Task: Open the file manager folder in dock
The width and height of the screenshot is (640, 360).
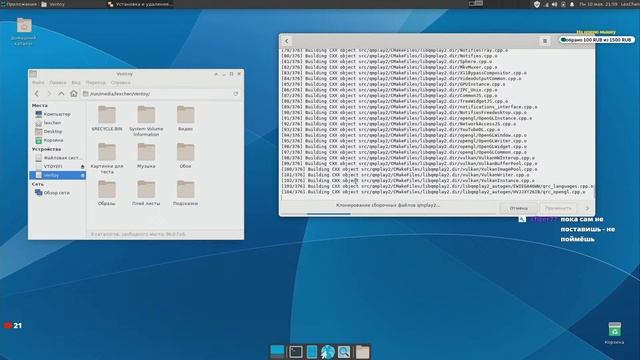Action: (362, 351)
